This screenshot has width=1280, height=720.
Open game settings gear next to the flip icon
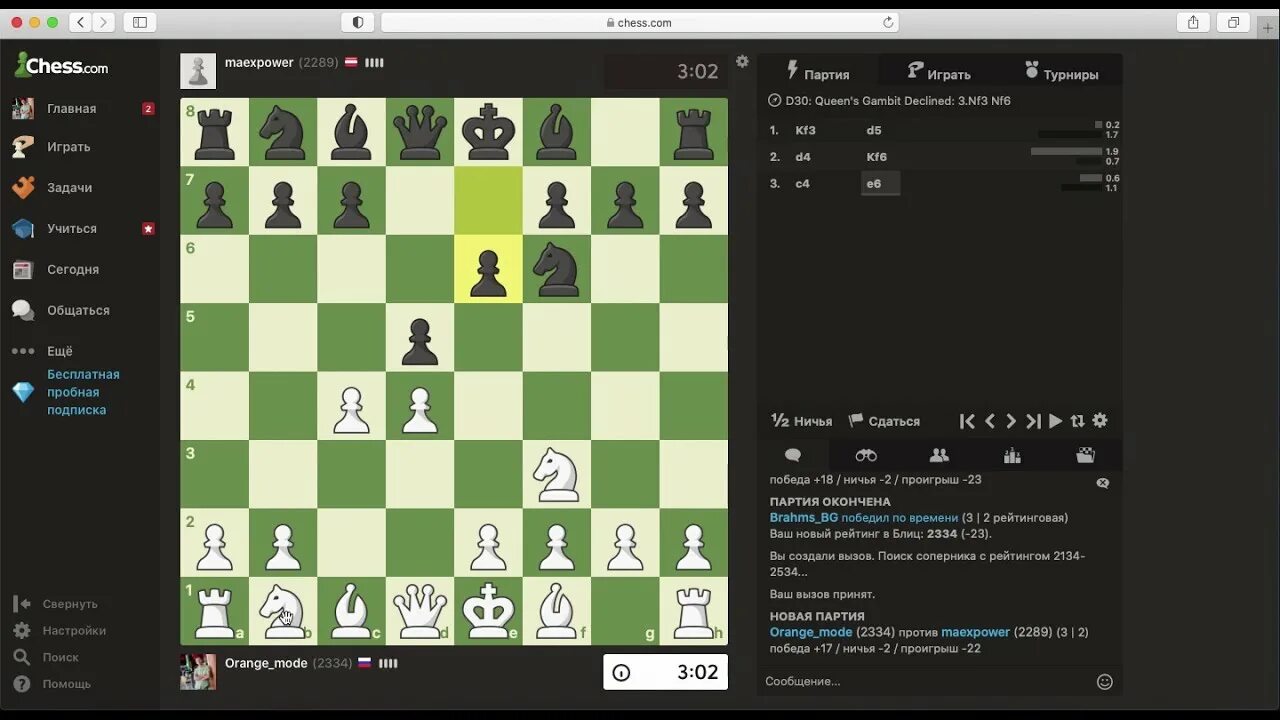pos(1100,421)
